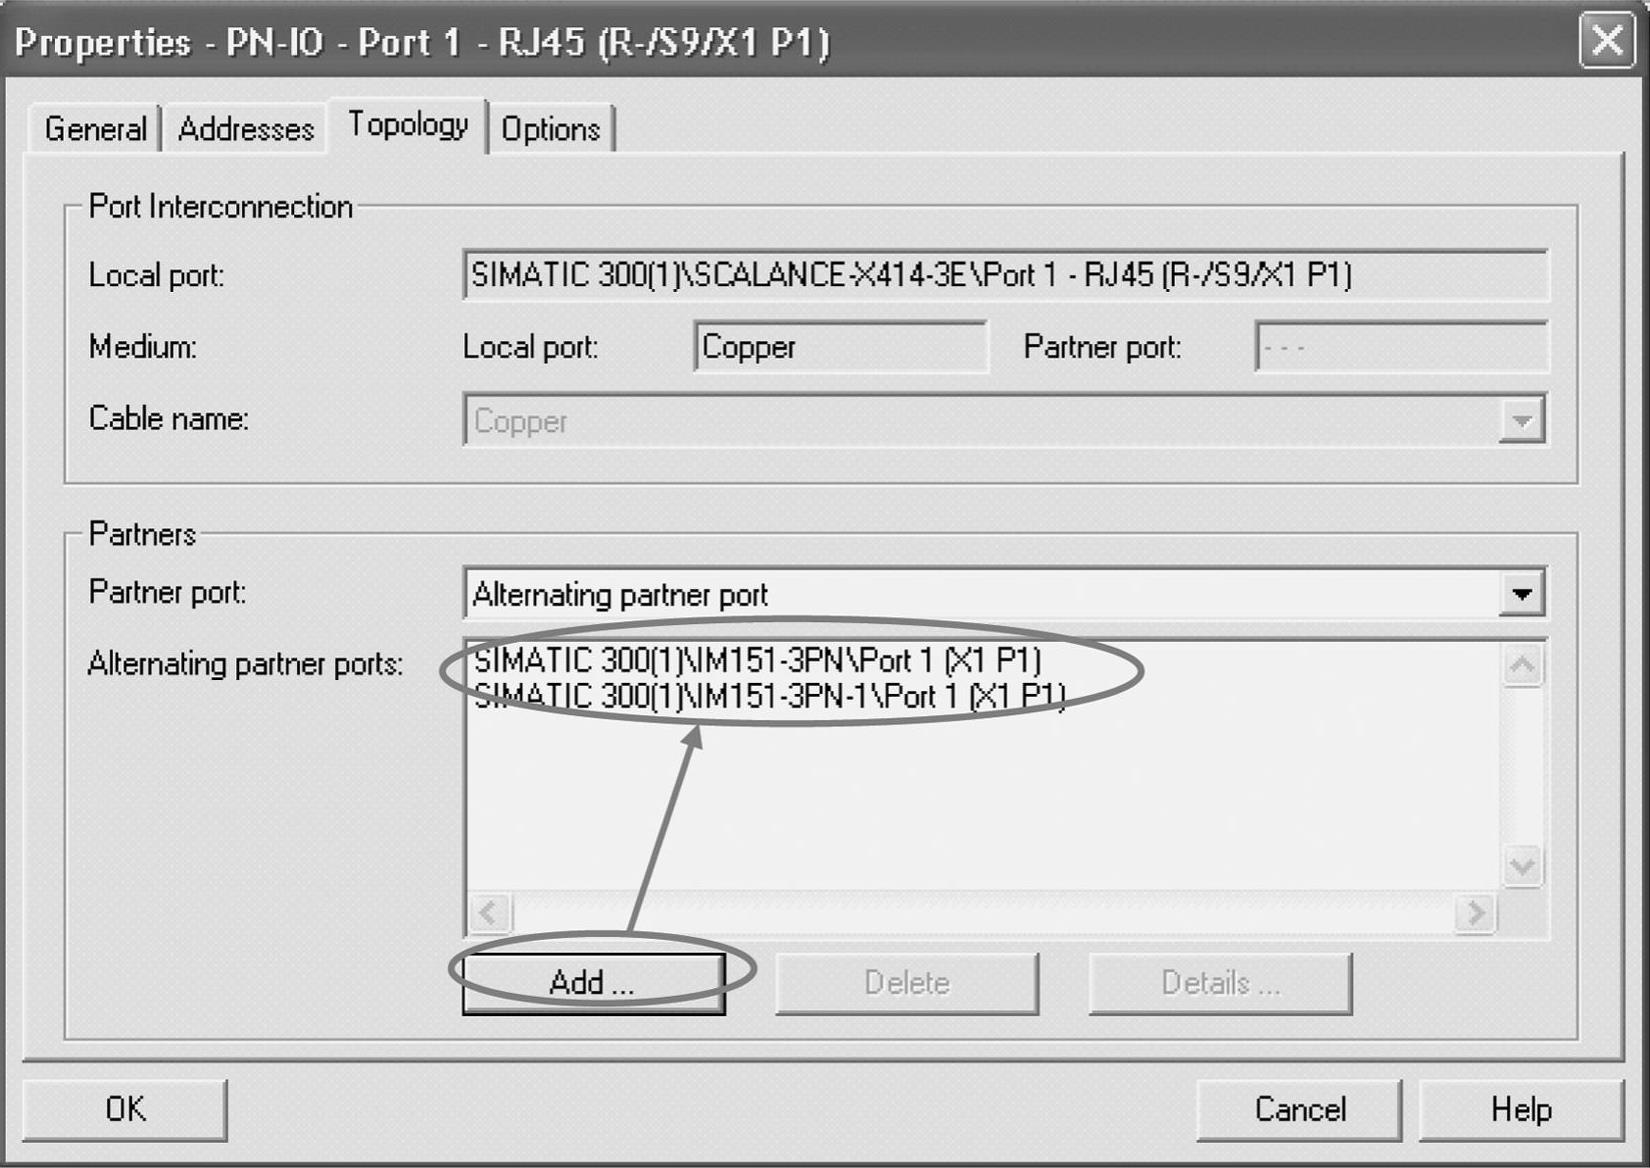Open the Addresses tab

click(x=245, y=129)
